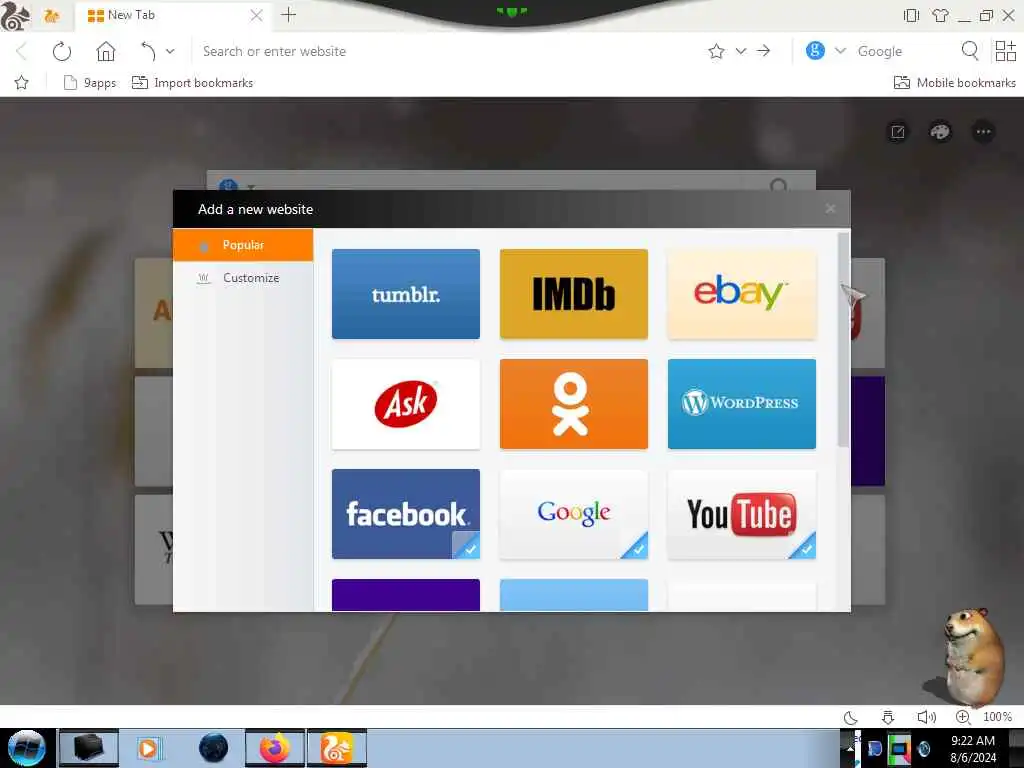Expand the recently closed tabs dropdown
This screenshot has height=768, width=1024.
170,51
